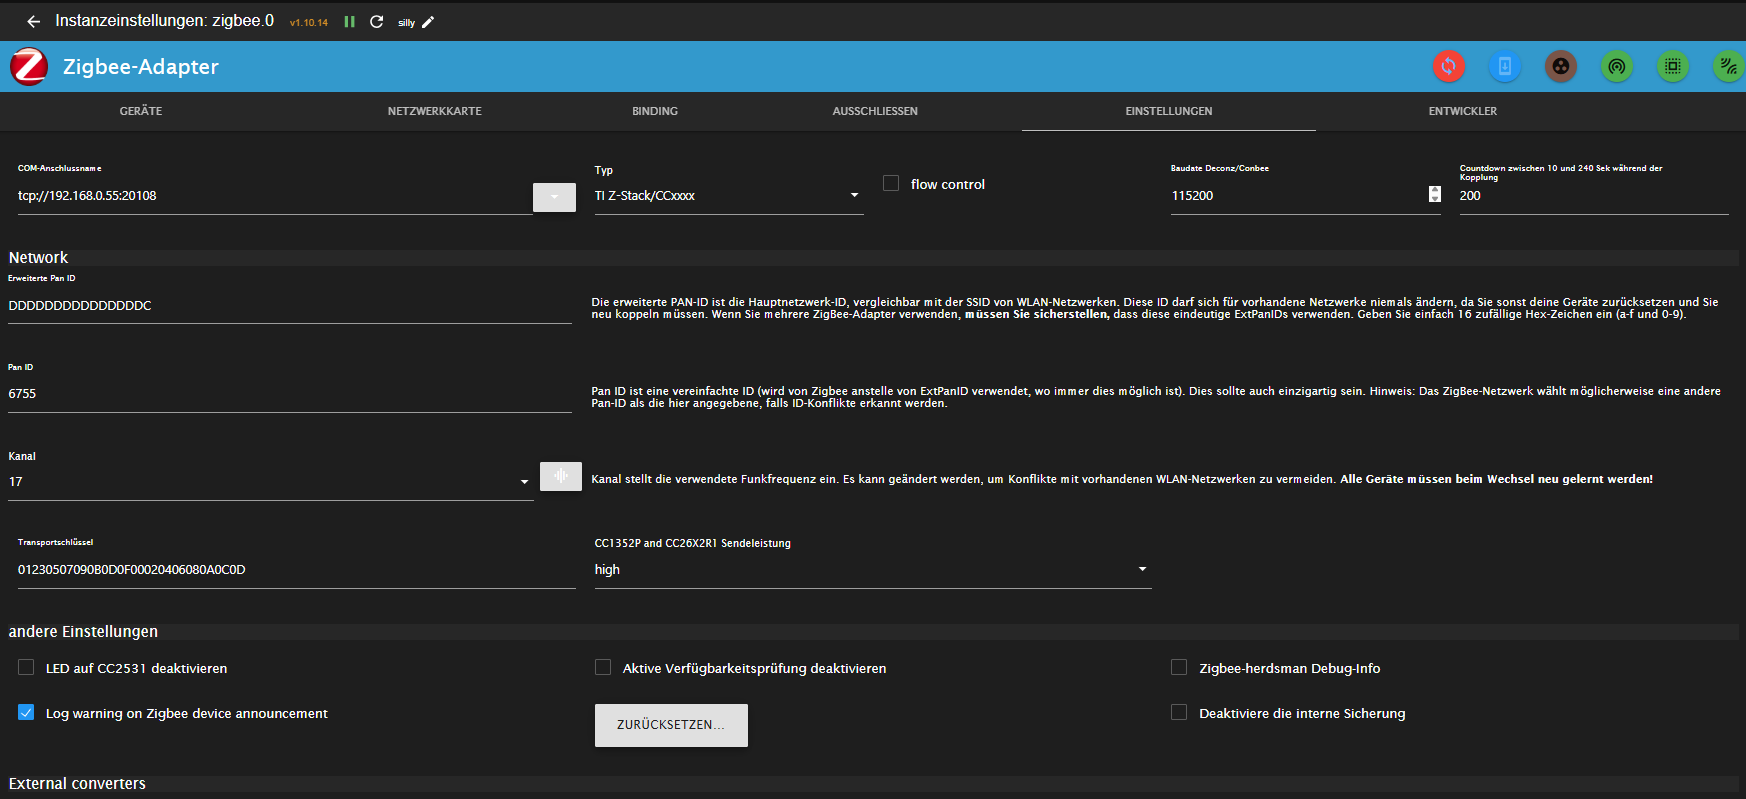Enable Zigbee-herdsman Debug-Info checkbox

click(1179, 667)
